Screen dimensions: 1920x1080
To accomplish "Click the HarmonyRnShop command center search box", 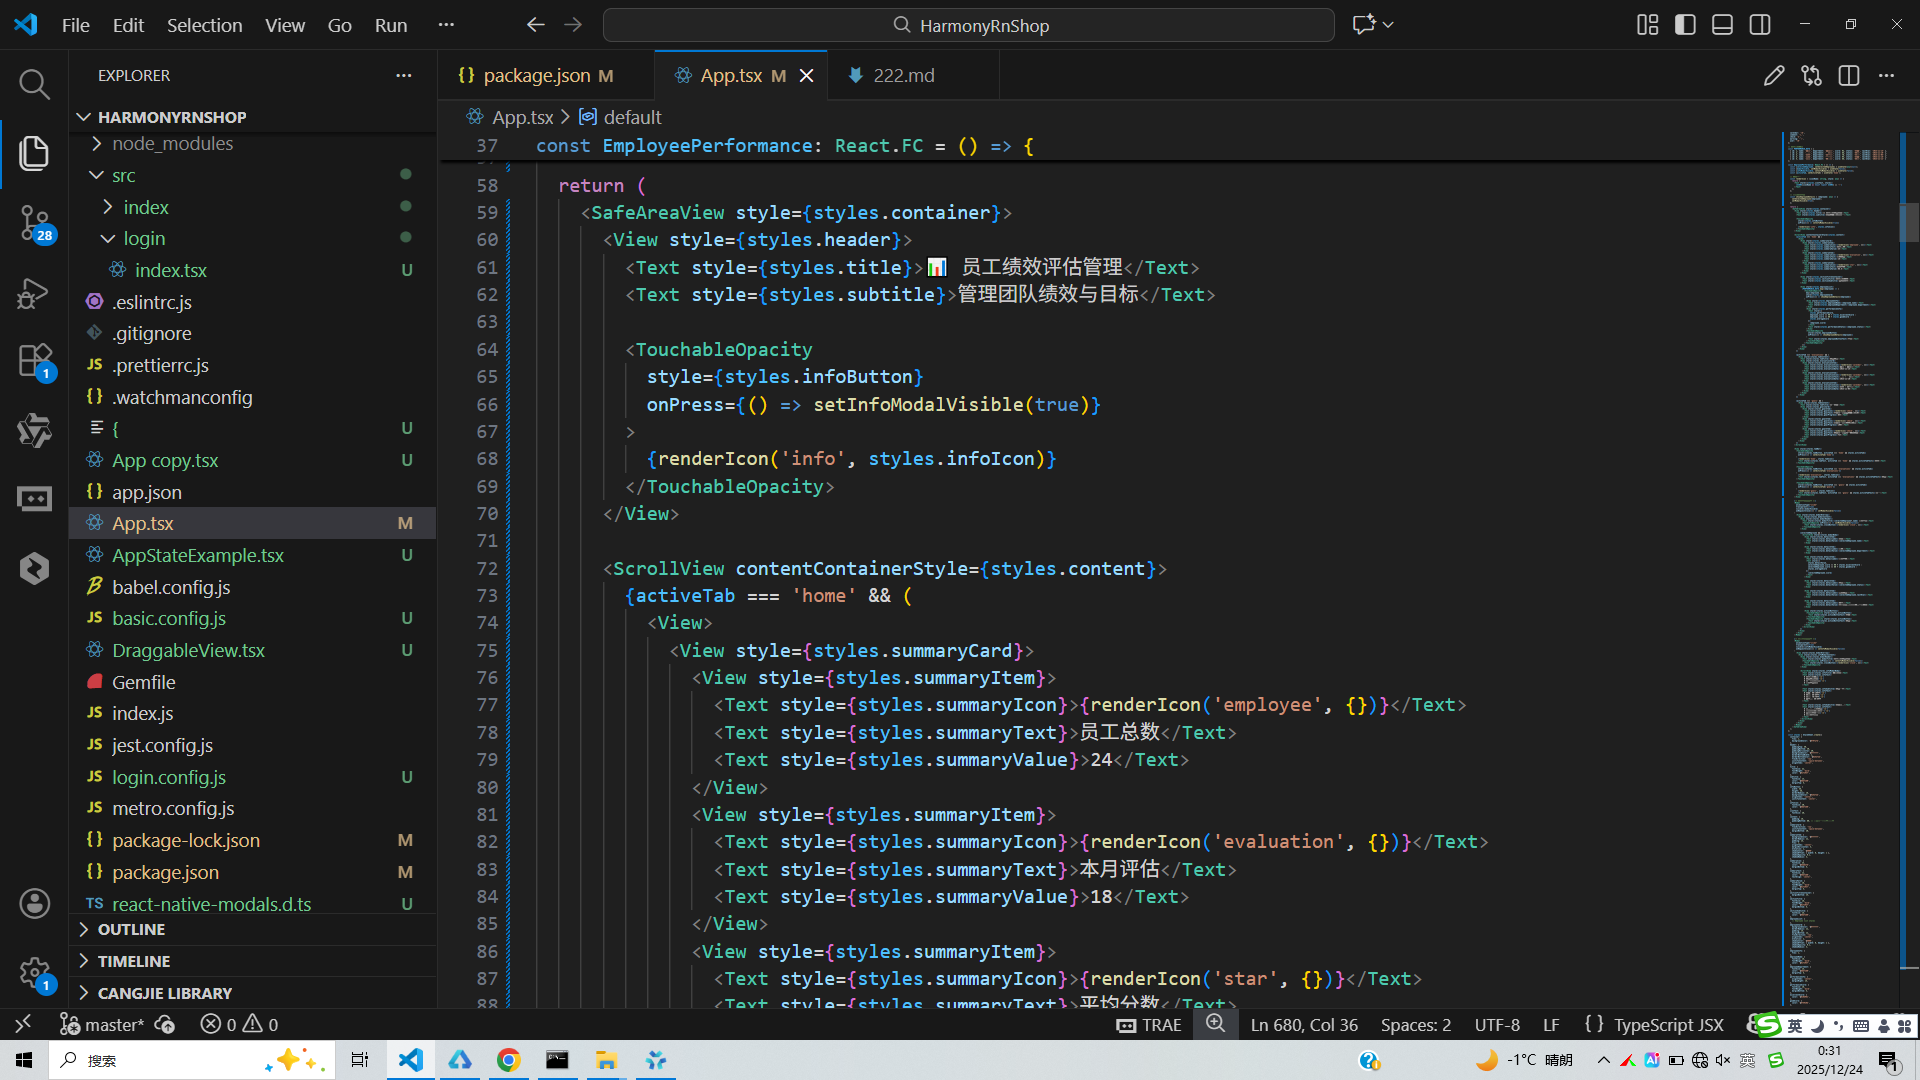I will 968,25.
